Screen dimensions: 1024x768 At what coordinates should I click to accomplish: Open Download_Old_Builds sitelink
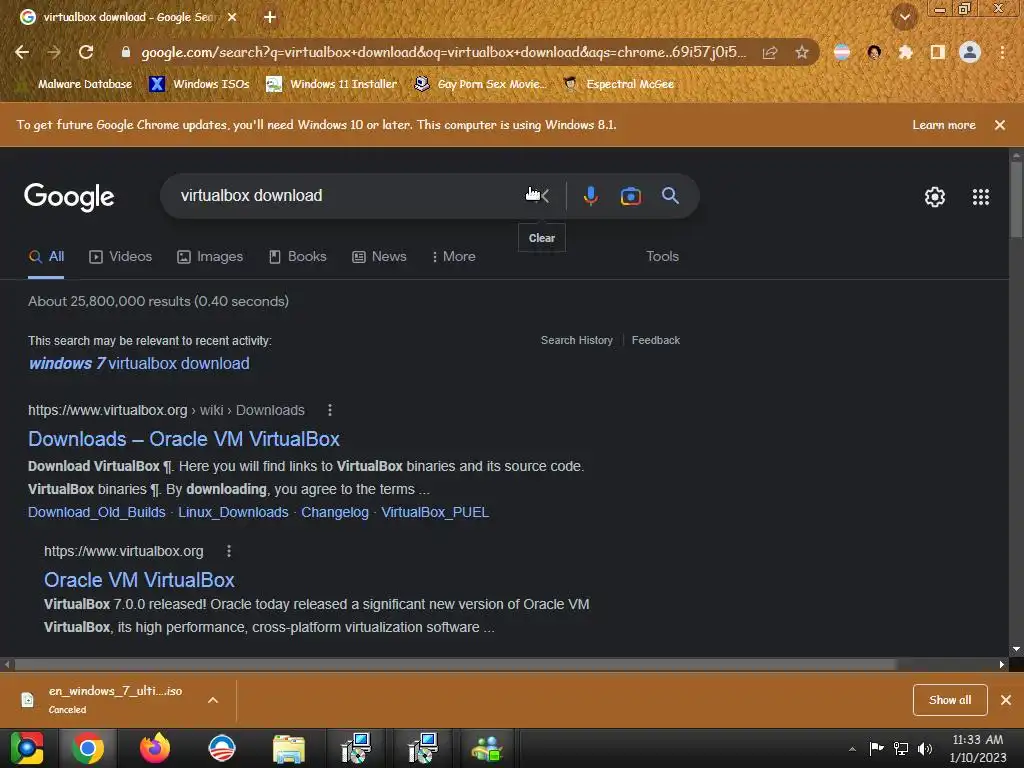97,512
